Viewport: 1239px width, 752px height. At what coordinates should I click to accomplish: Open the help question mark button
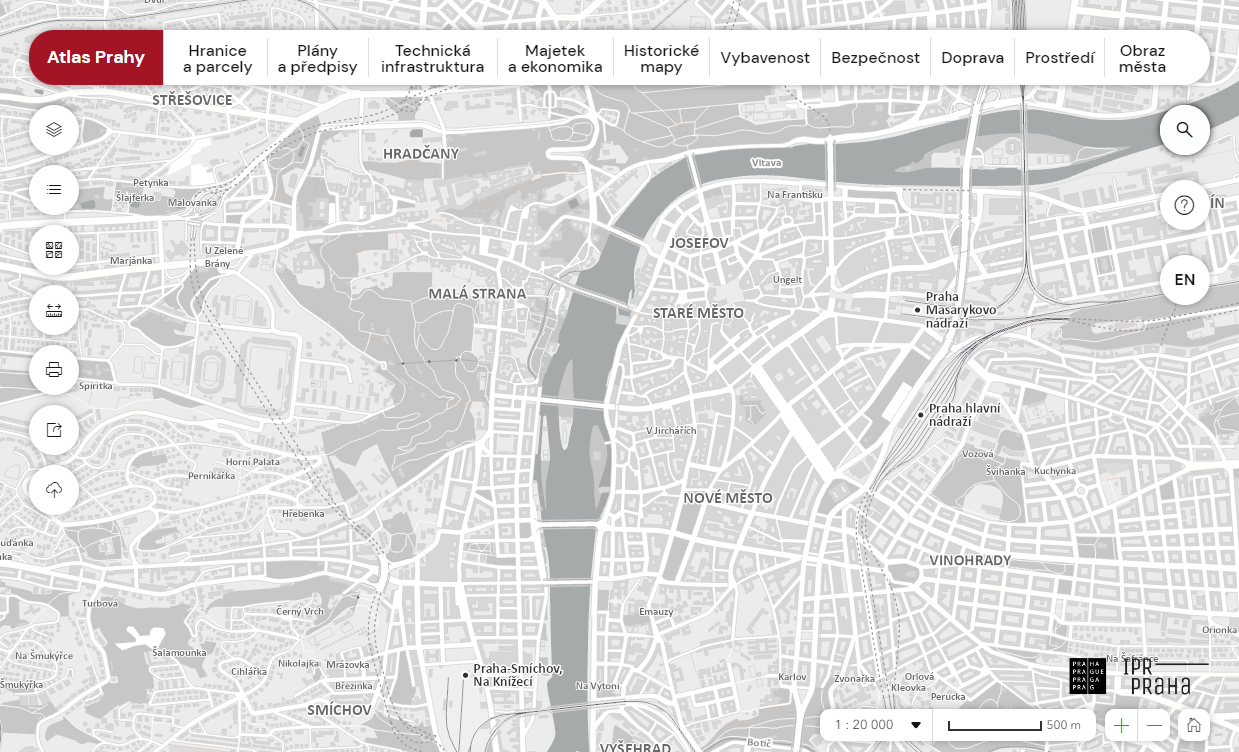pyautogui.click(x=1185, y=205)
